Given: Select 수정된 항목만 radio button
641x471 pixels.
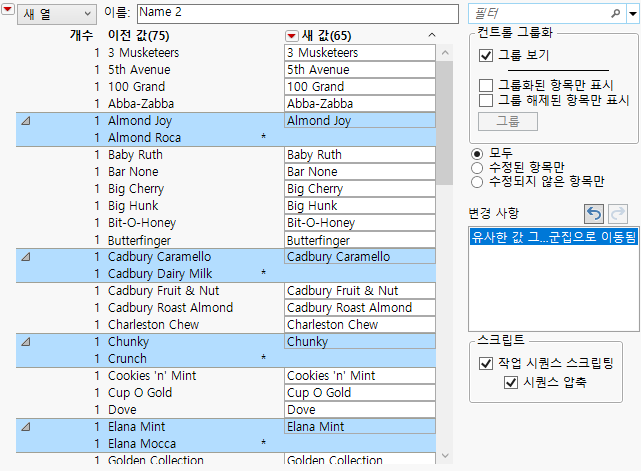Looking at the screenshot, I should coord(477,168).
